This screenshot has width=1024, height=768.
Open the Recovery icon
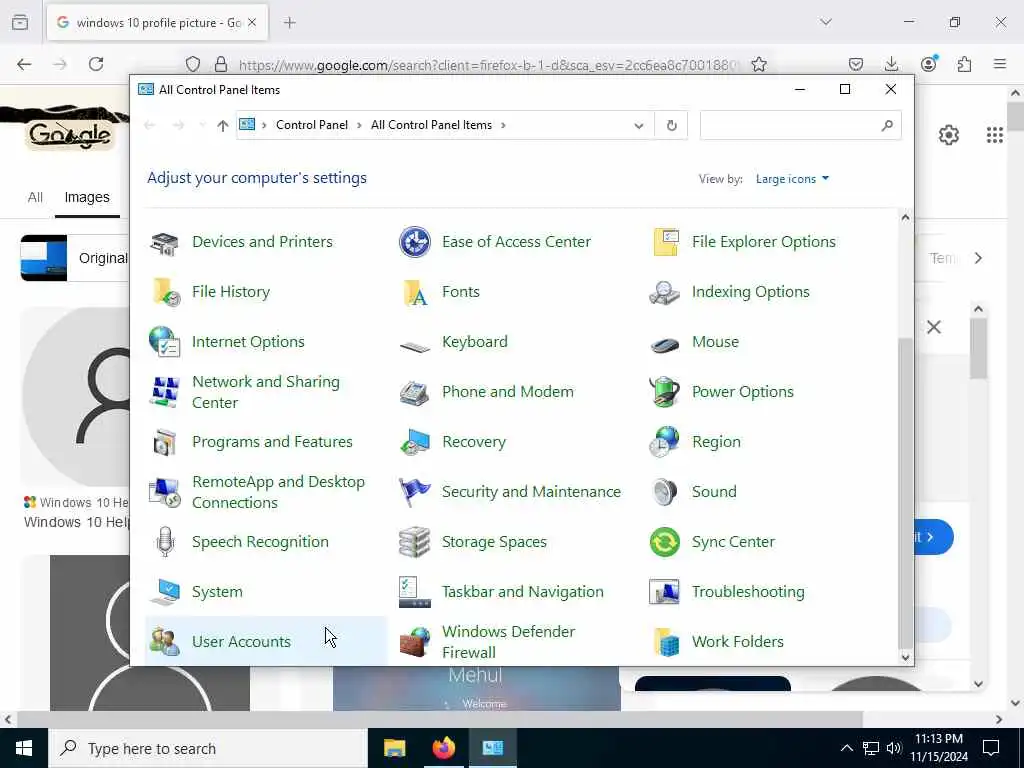point(415,442)
